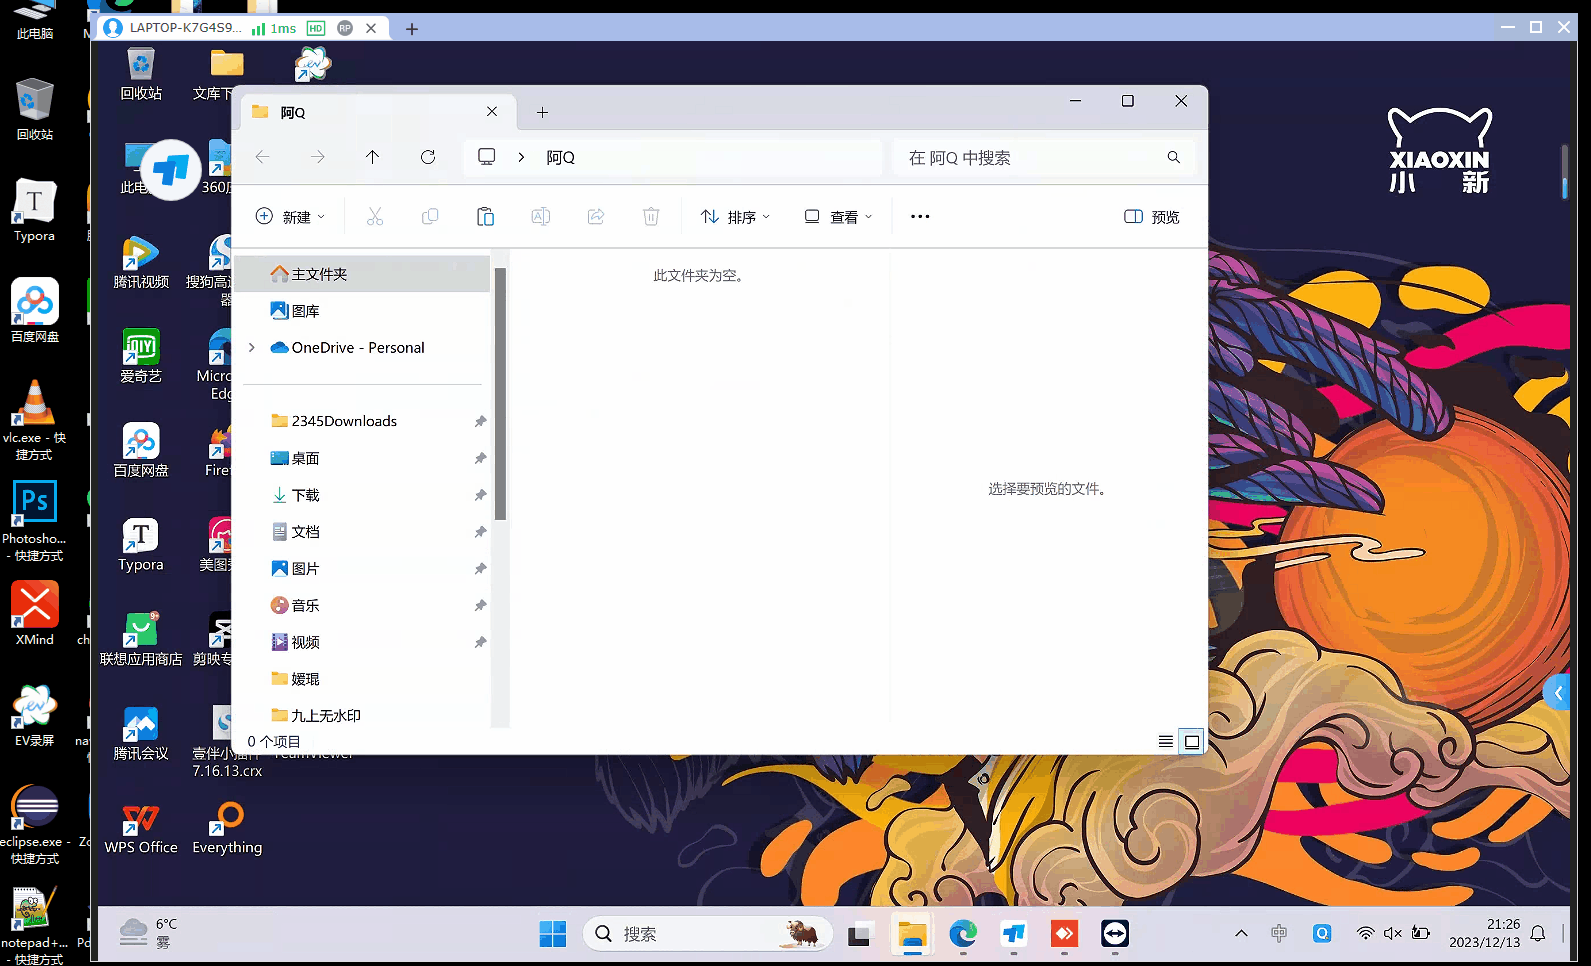Image resolution: width=1591 pixels, height=966 pixels.
Task: Open Task View icon on taskbar
Action: coord(859,934)
